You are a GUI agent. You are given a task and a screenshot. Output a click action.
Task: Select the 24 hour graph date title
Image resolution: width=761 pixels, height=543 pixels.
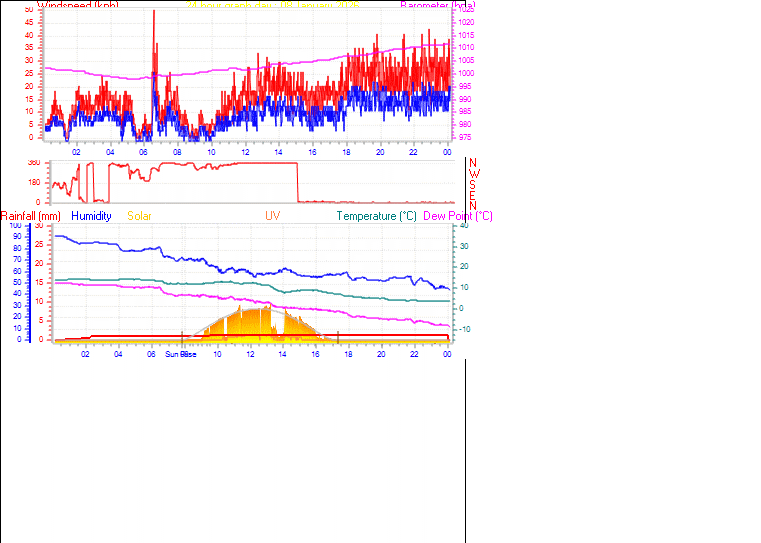click(272, 5)
